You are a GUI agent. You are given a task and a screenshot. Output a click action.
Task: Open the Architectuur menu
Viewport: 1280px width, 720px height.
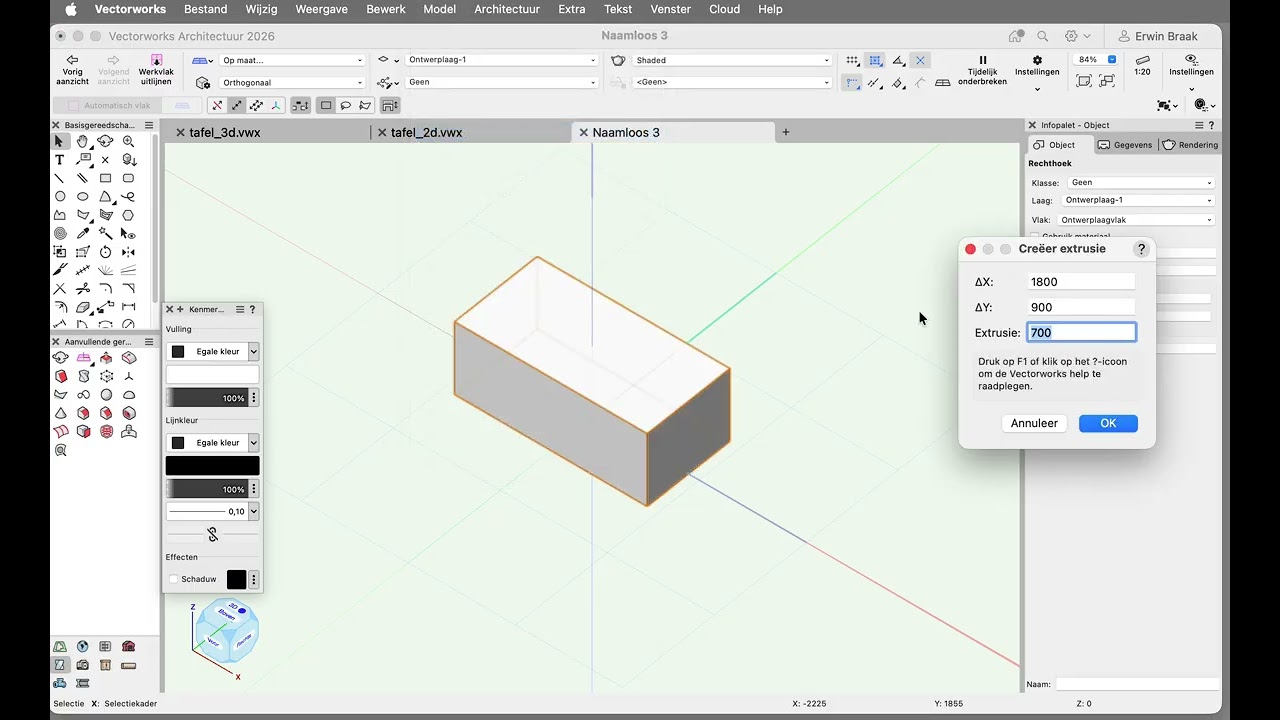point(507,9)
